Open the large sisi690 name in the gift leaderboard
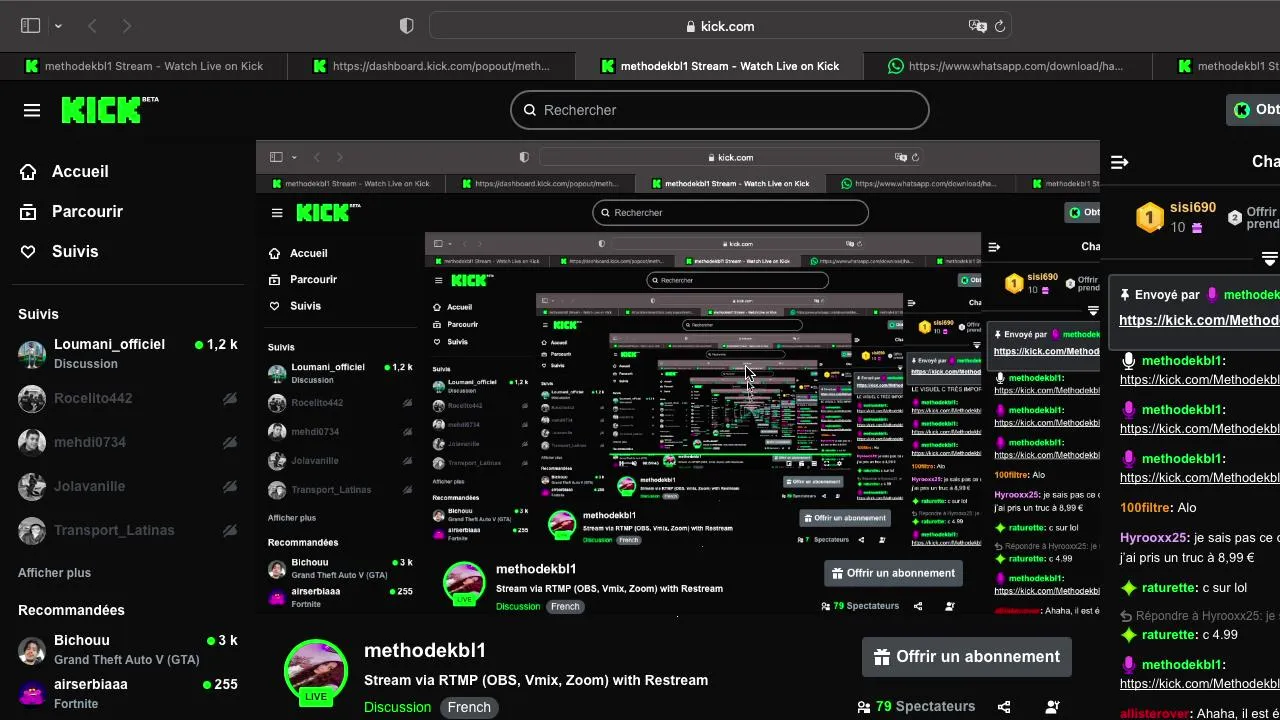 coord(1193,208)
